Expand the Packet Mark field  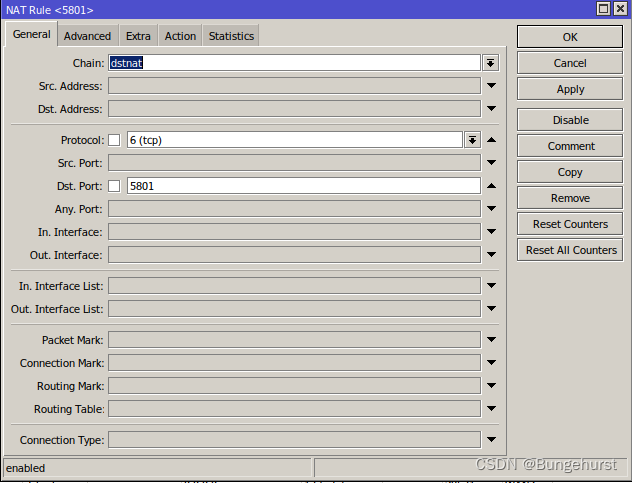(x=491, y=339)
